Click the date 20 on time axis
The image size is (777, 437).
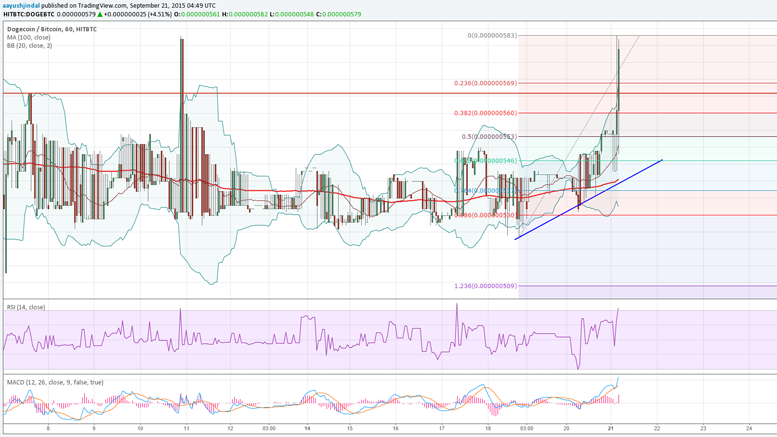(566, 429)
